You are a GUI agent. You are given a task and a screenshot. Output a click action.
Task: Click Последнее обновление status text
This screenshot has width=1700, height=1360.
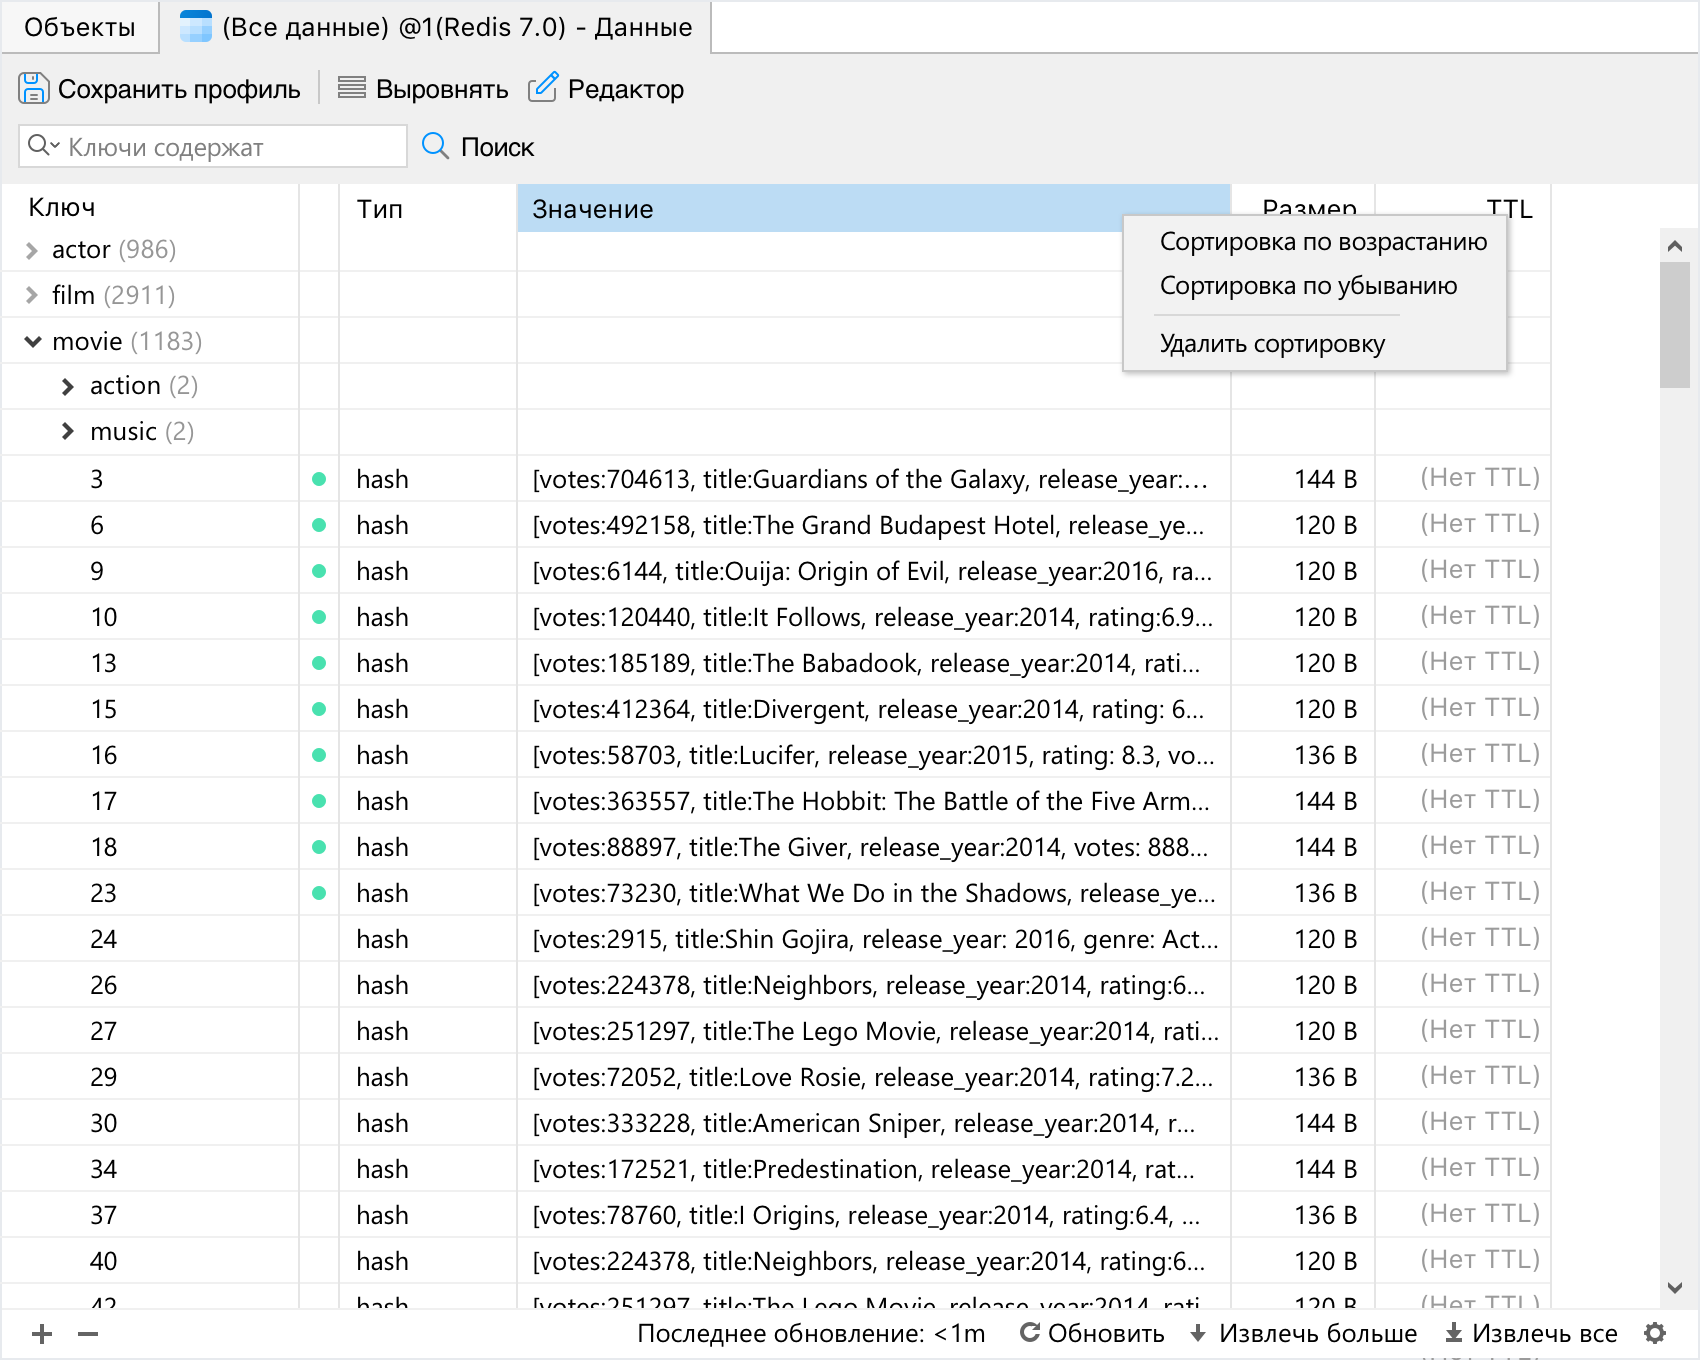click(x=811, y=1333)
